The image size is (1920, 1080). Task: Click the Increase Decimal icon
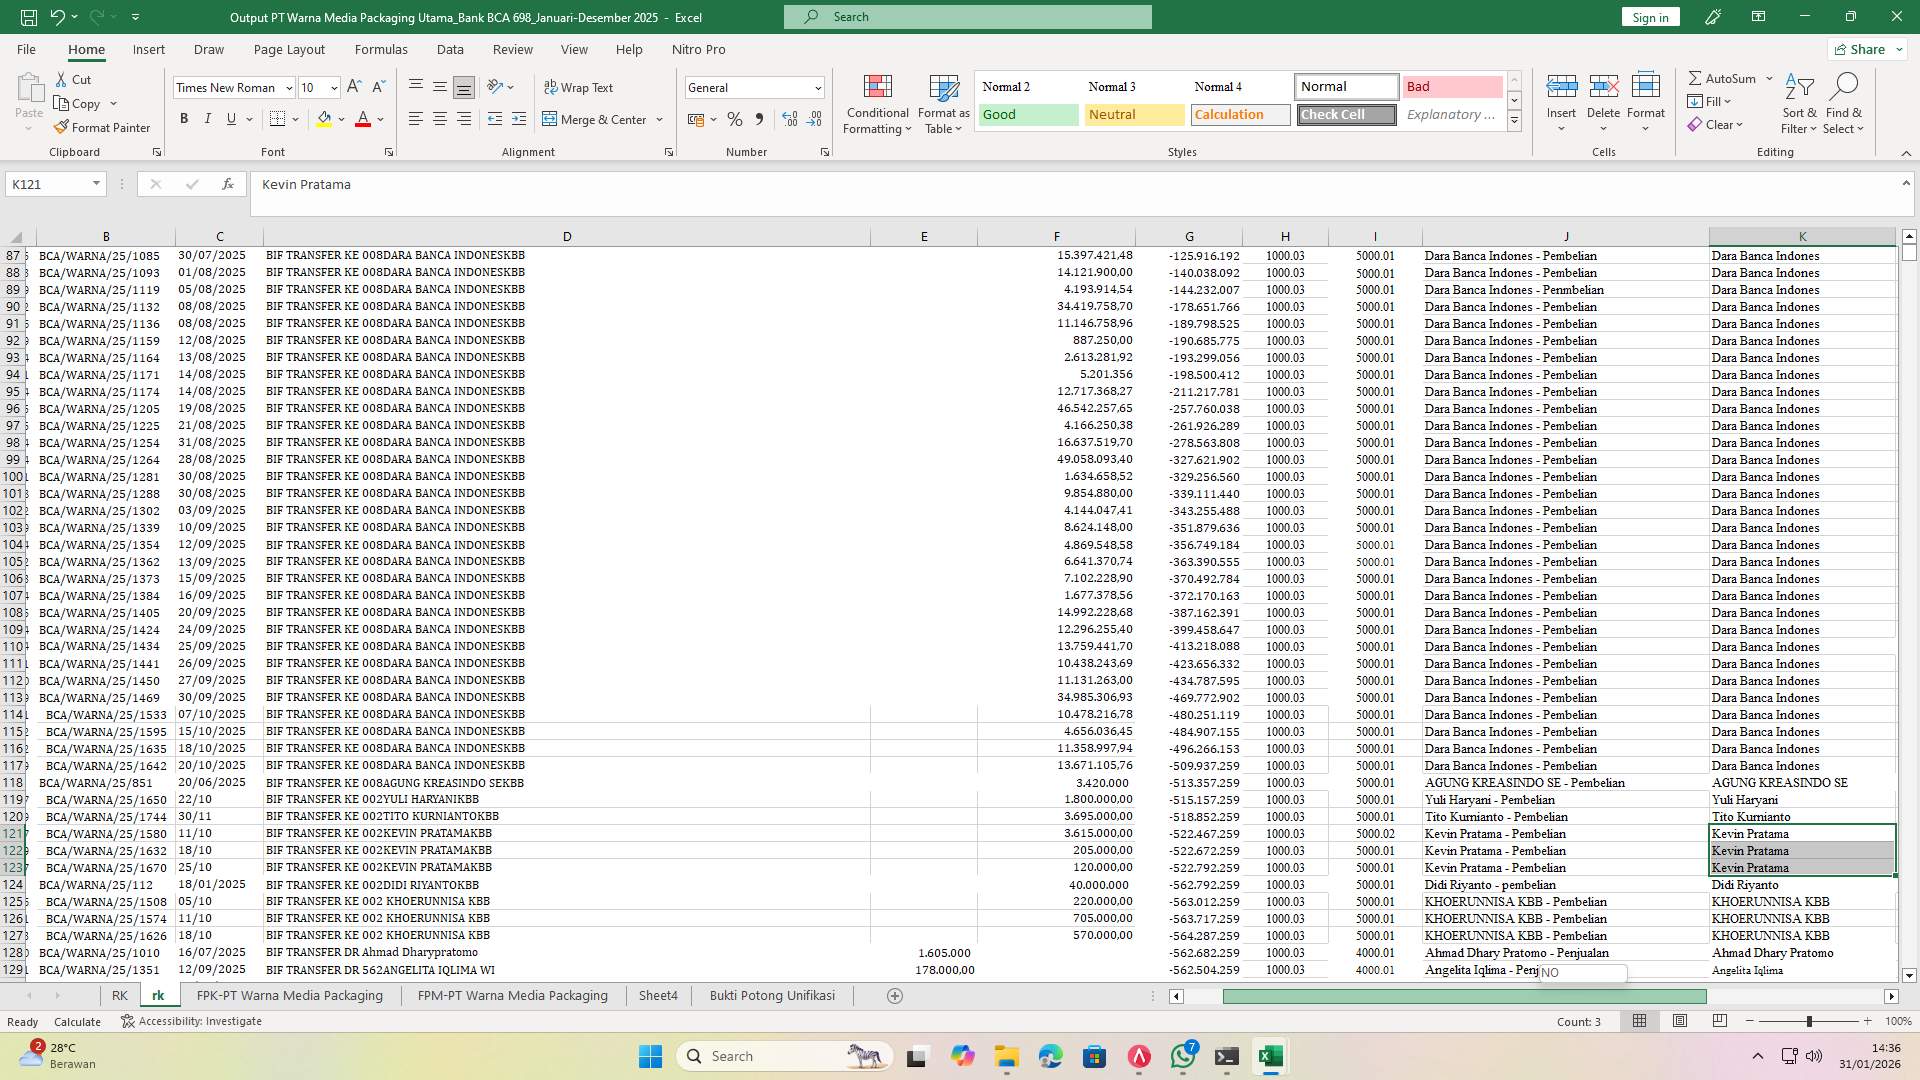pos(789,119)
